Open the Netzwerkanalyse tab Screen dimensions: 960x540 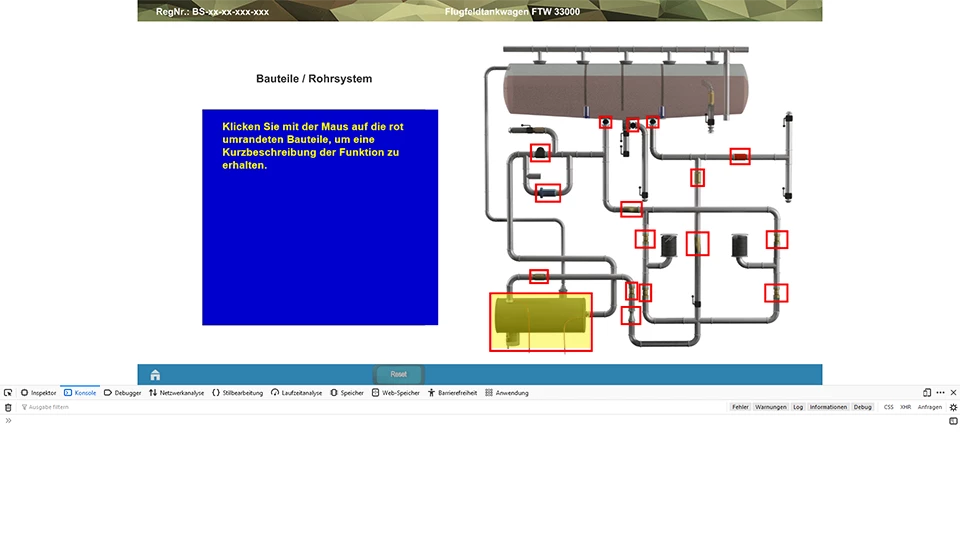tap(177, 393)
